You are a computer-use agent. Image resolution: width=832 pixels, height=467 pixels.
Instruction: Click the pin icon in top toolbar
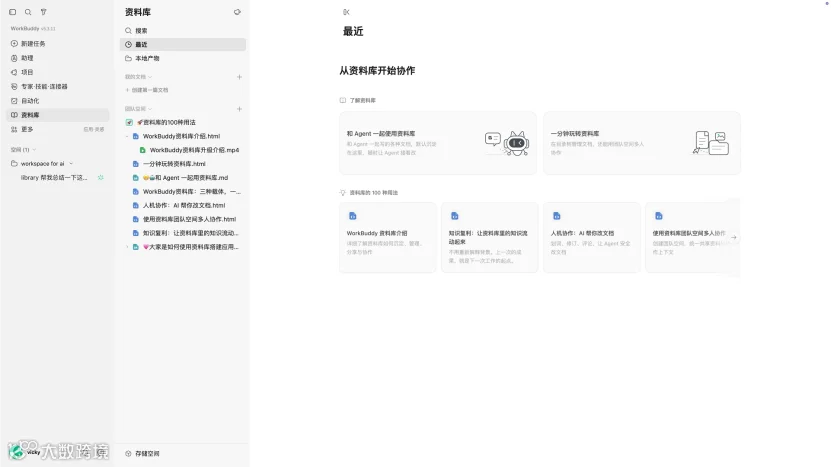tap(44, 12)
